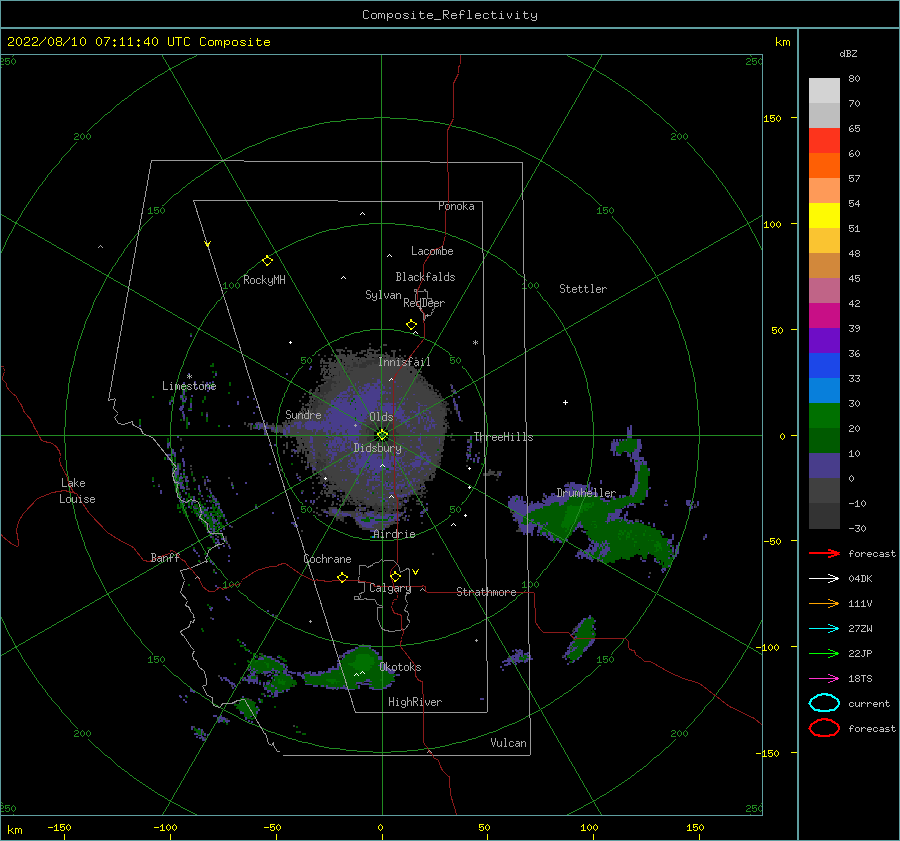Viewport: 900px width, 841px height.
Task: Select the 80 dBZ light gray swatch
Action: (x=824, y=90)
